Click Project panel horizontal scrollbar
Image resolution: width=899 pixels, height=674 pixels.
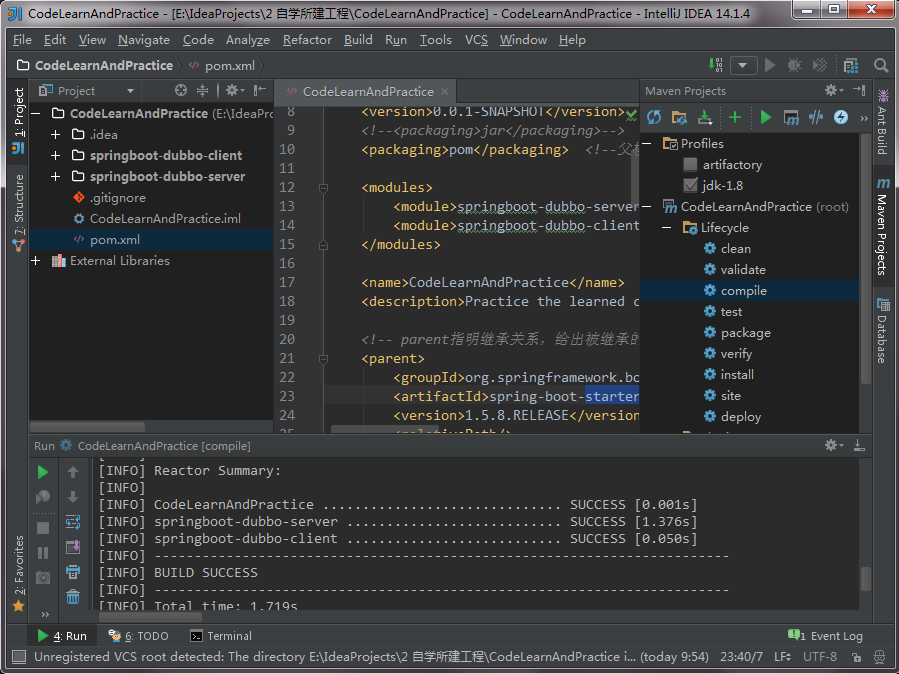click(x=88, y=426)
